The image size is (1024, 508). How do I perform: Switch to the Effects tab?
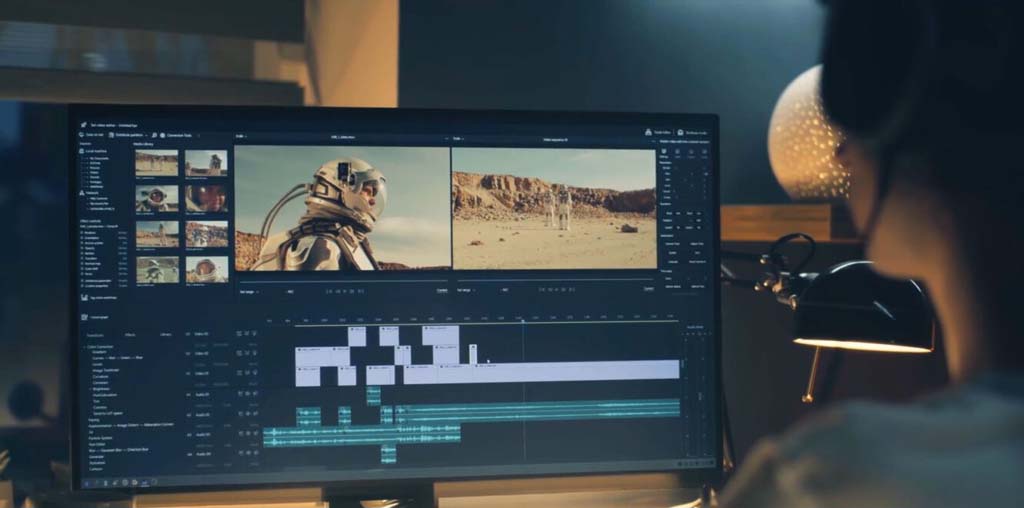130,334
